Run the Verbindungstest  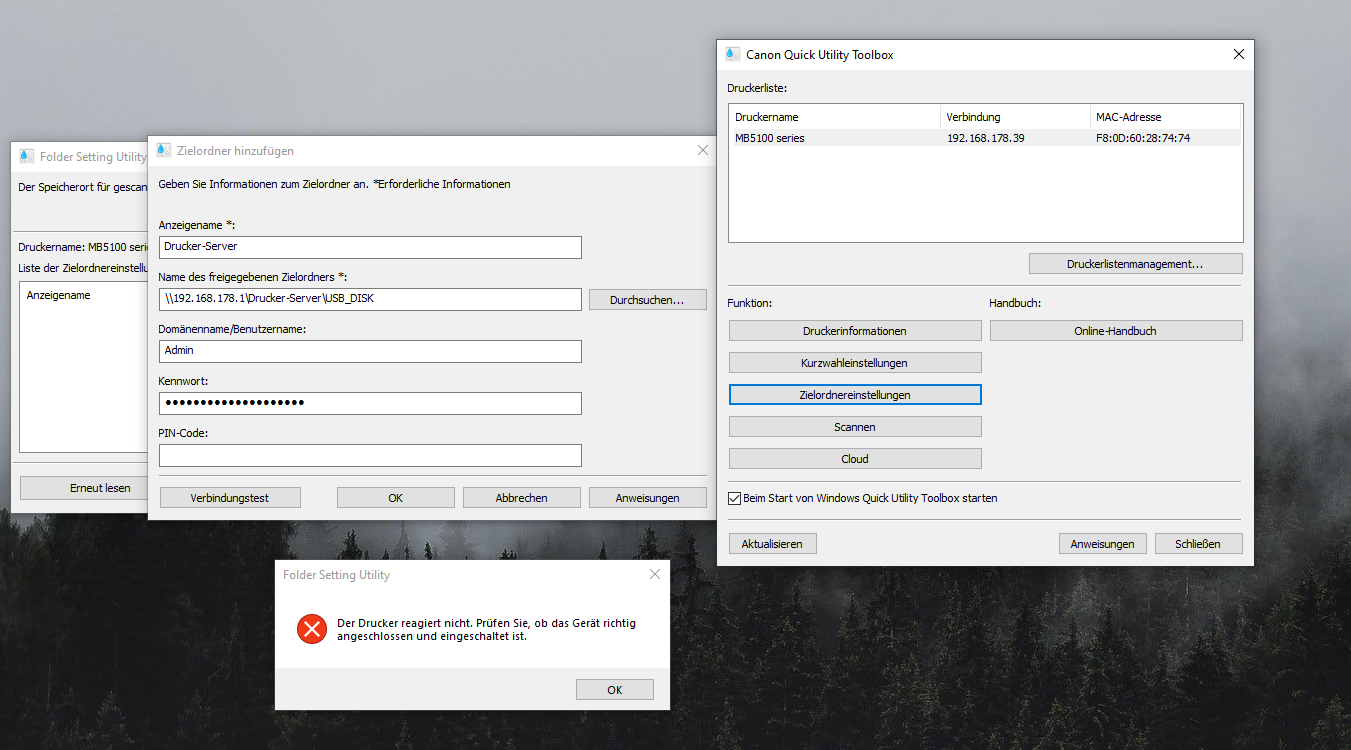click(230, 498)
